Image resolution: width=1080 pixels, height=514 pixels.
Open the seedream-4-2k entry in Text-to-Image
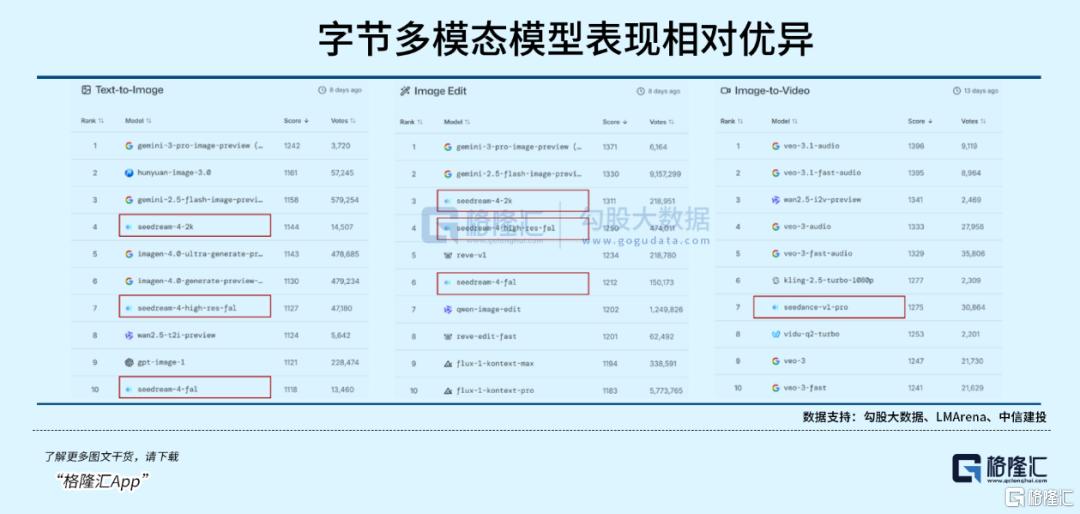165,227
